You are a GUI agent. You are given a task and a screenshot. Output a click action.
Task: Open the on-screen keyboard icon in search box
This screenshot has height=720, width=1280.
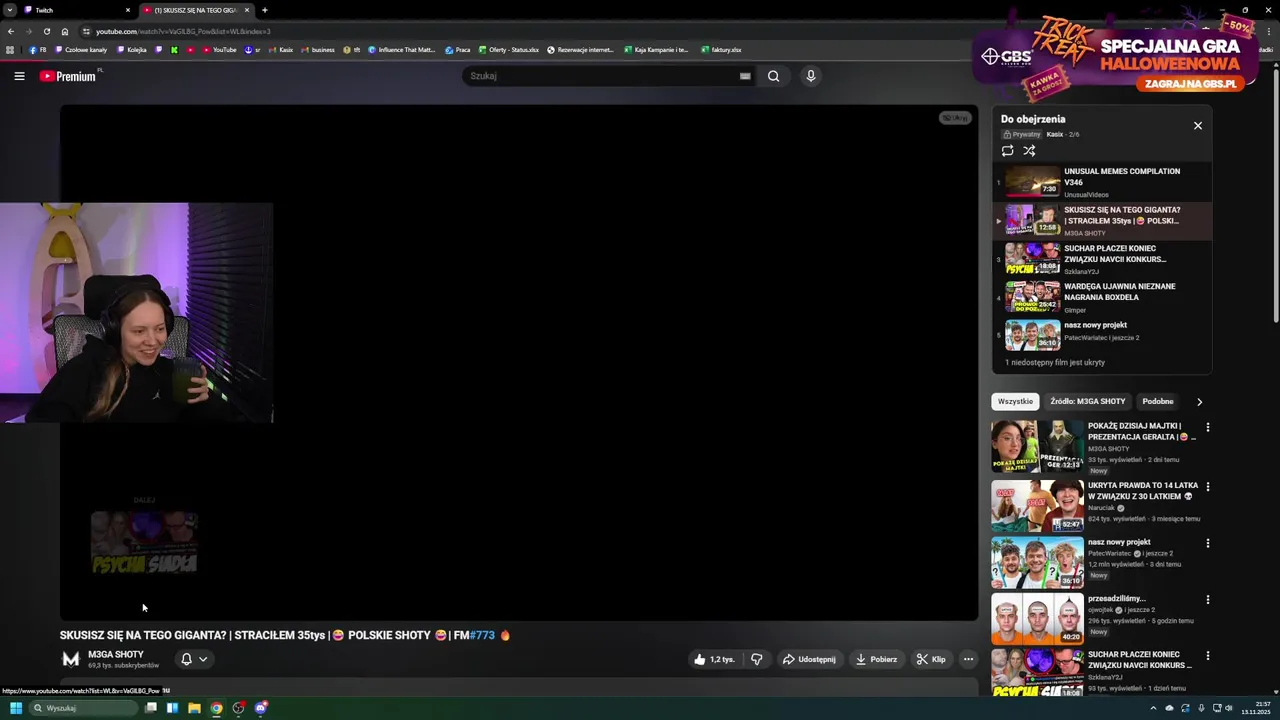745,76
